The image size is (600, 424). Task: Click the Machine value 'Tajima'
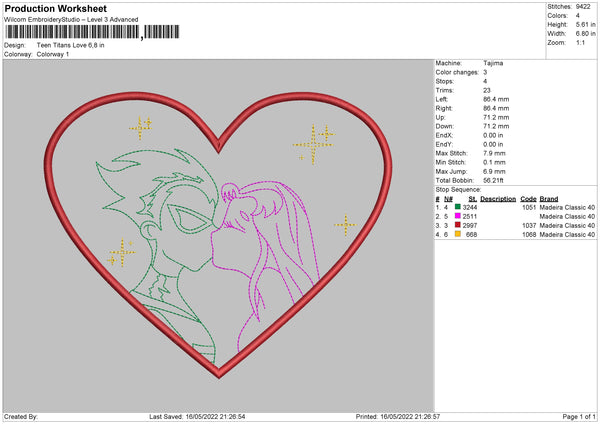coord(493,63)
